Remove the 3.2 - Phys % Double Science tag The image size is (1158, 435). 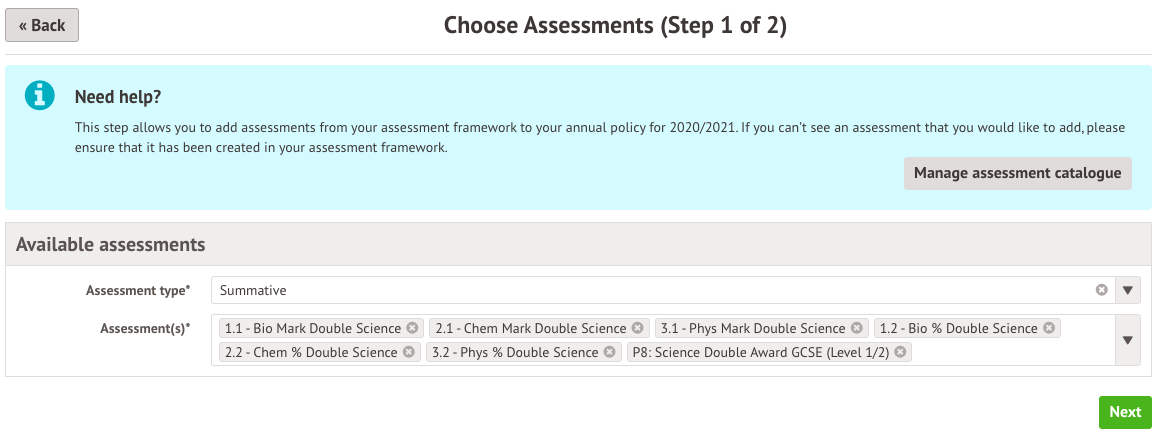(x=609, y=352)
